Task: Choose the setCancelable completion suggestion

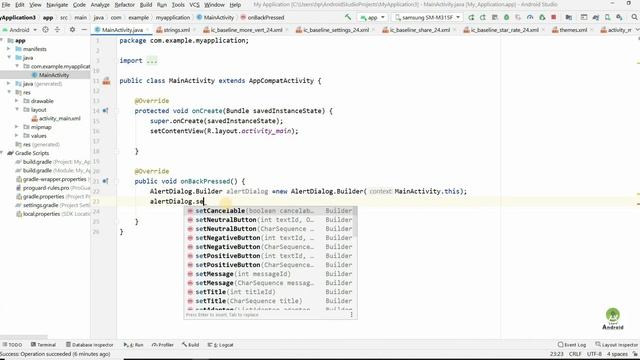Action: point(270,211)
